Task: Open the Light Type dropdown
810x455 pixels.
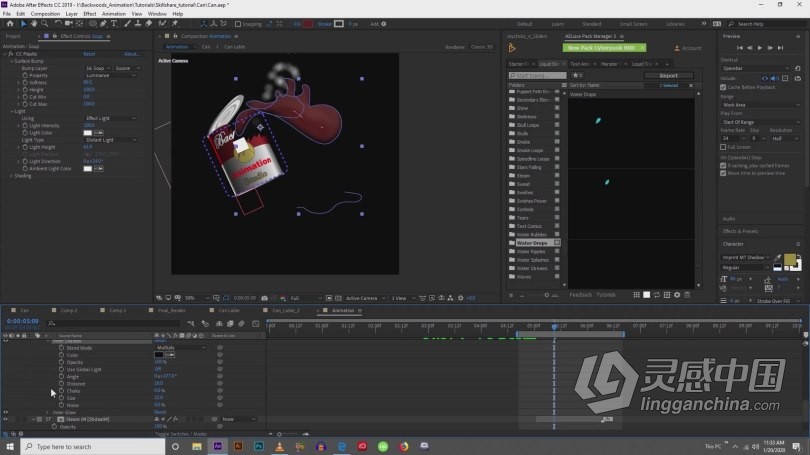Action: [x=111, y=140]
